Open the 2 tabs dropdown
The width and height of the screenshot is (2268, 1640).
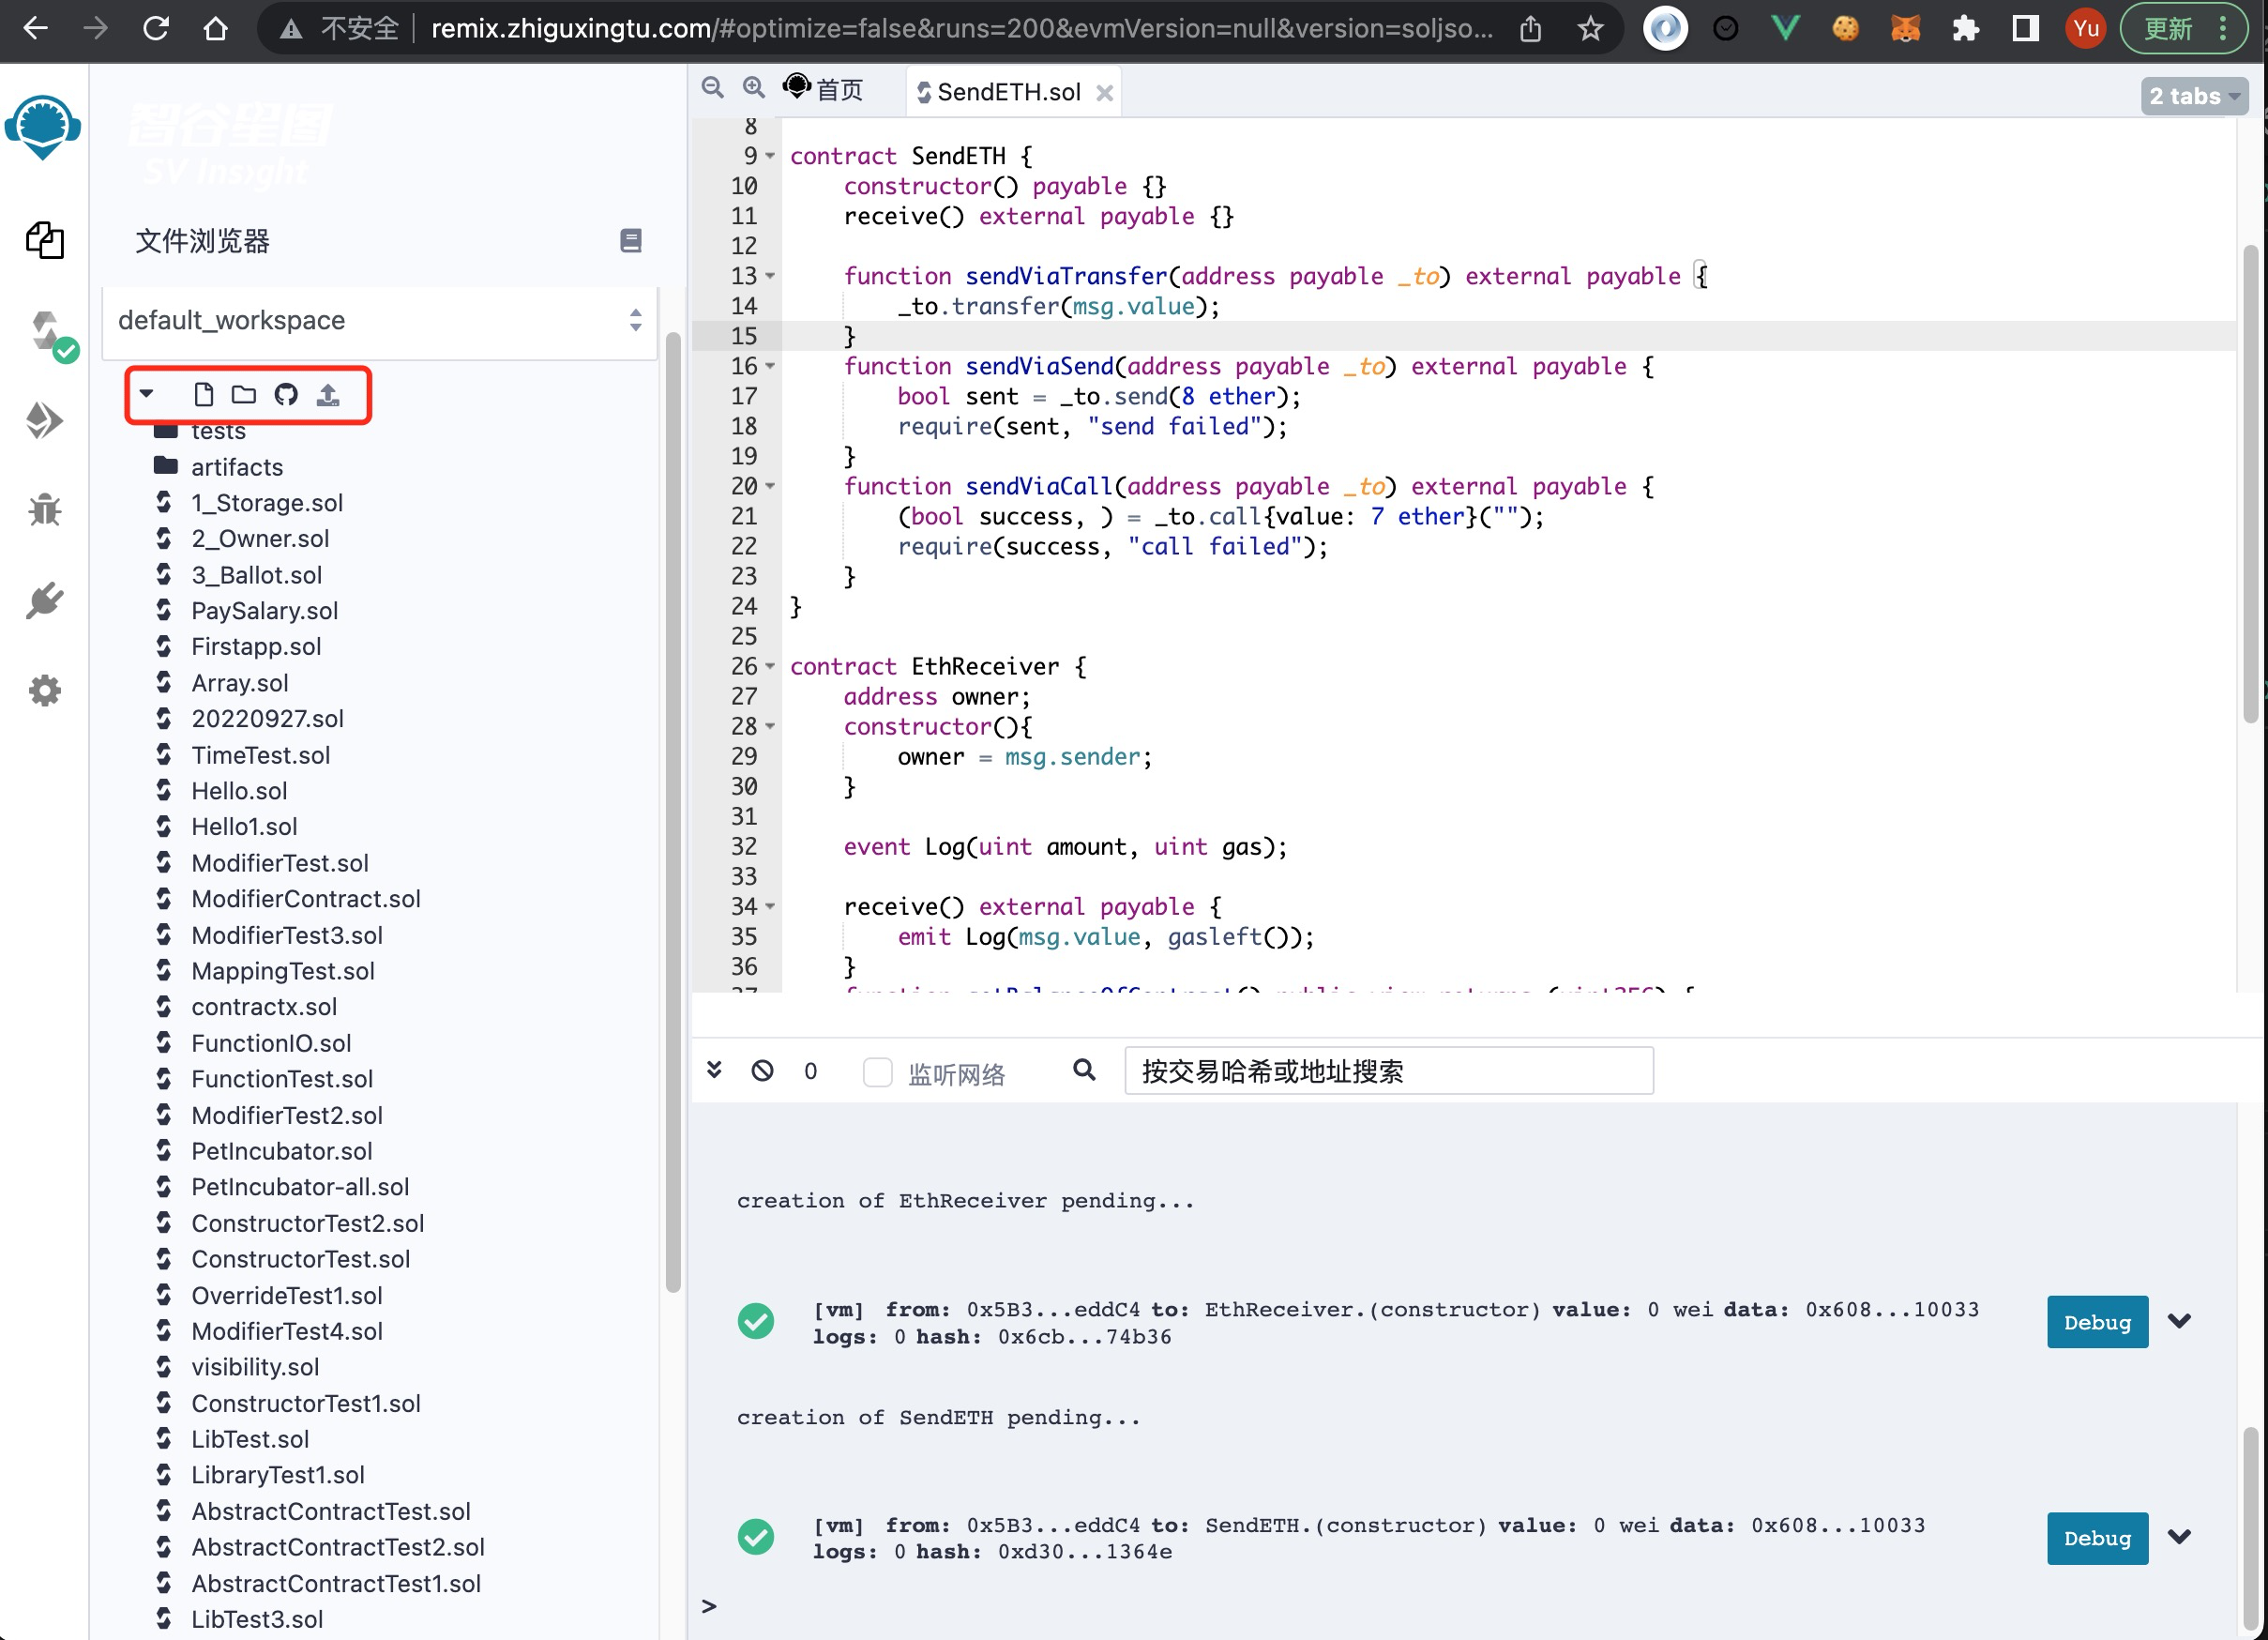coord(2193,96)
